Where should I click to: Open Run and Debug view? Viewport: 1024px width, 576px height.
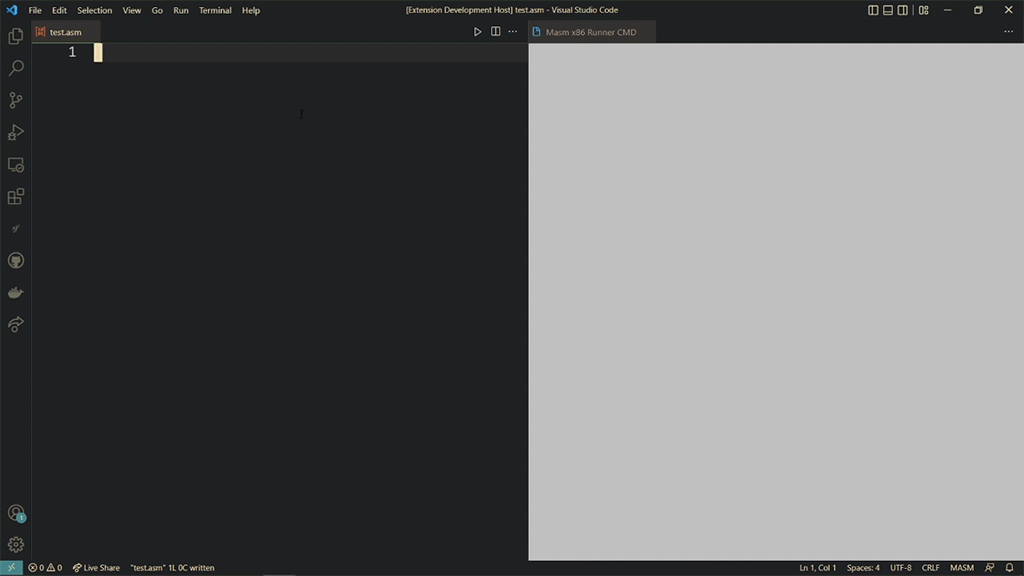click(x=15, y=132)
